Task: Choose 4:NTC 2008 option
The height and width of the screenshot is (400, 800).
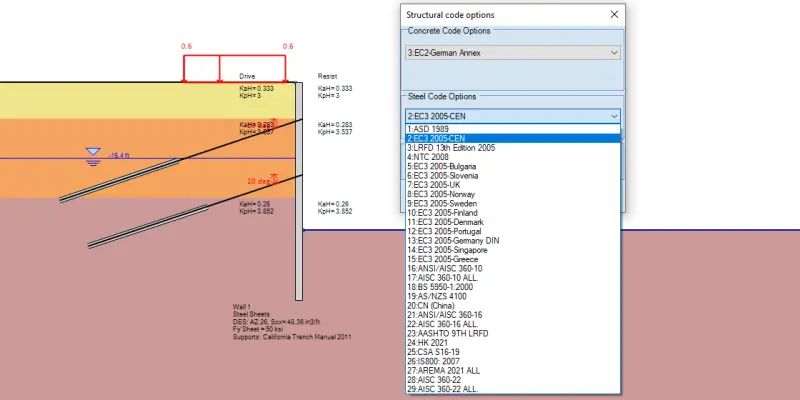Action: (513, 157)
